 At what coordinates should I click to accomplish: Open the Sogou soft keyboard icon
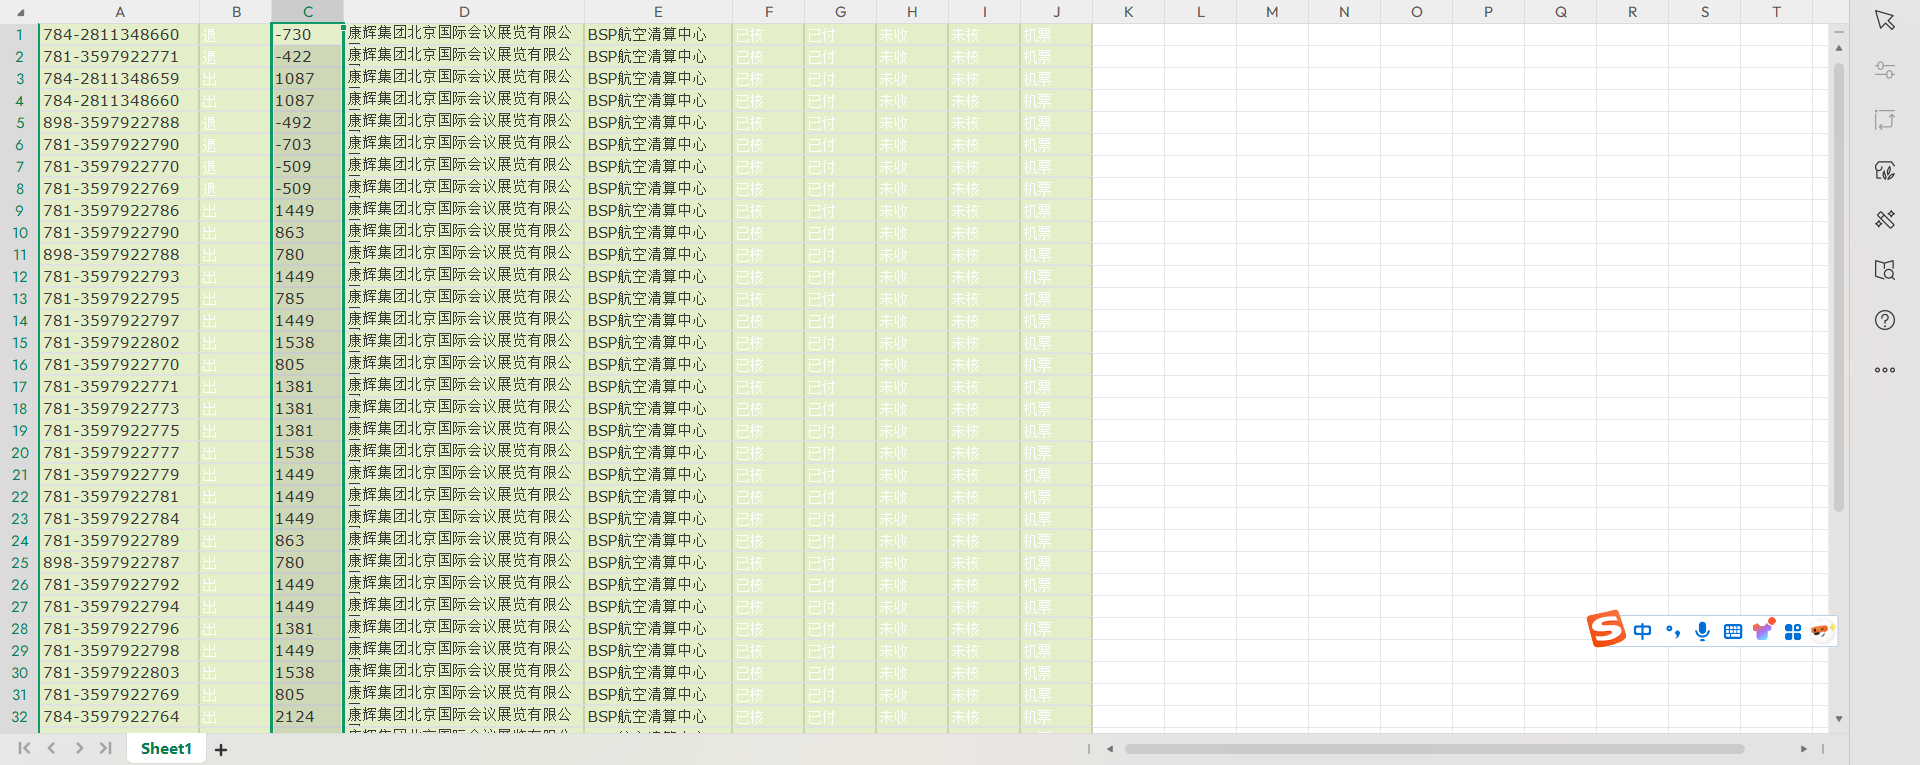1733,631
